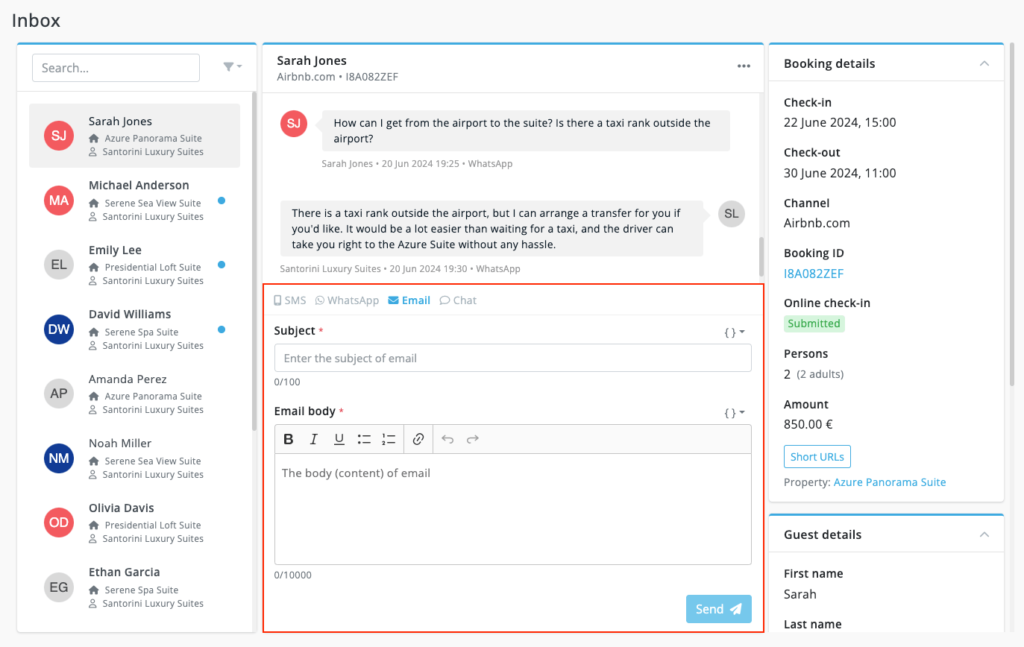Open Sarah Jones conversation in the list
1024x647 pixels.
pyautogui.click(x=135, y=136)
